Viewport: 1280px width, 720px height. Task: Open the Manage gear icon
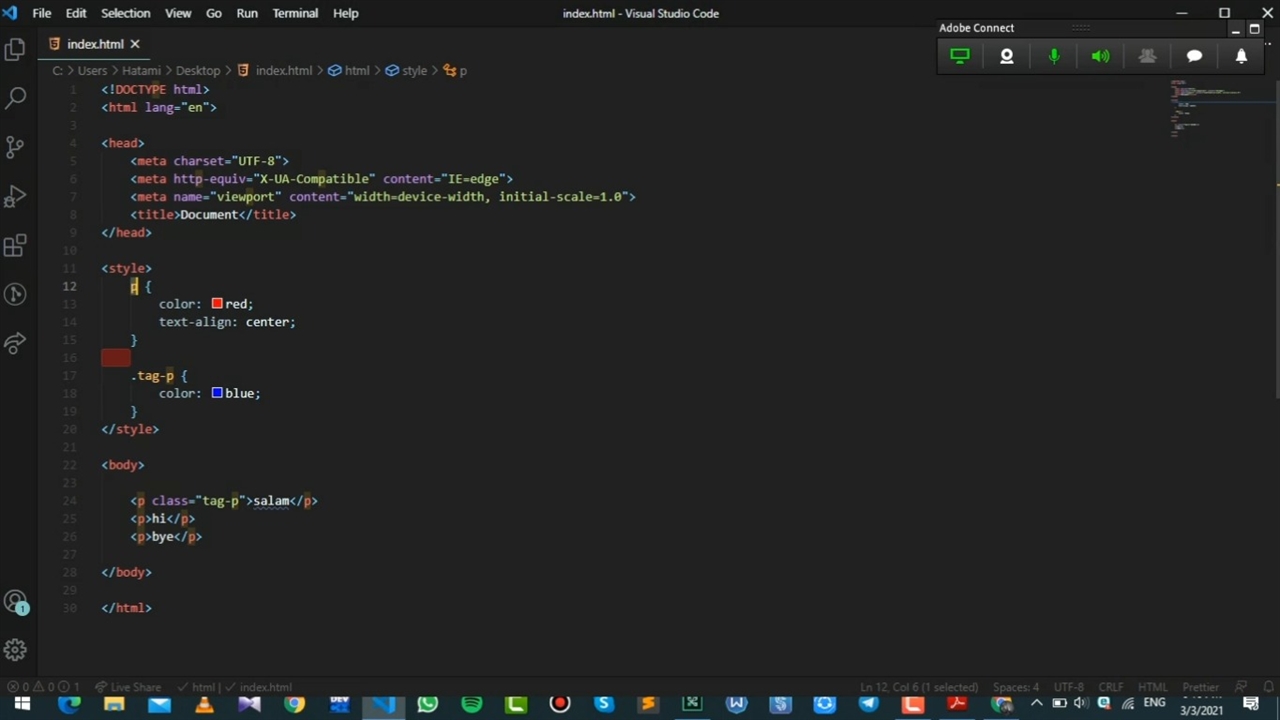click(15, 651)
